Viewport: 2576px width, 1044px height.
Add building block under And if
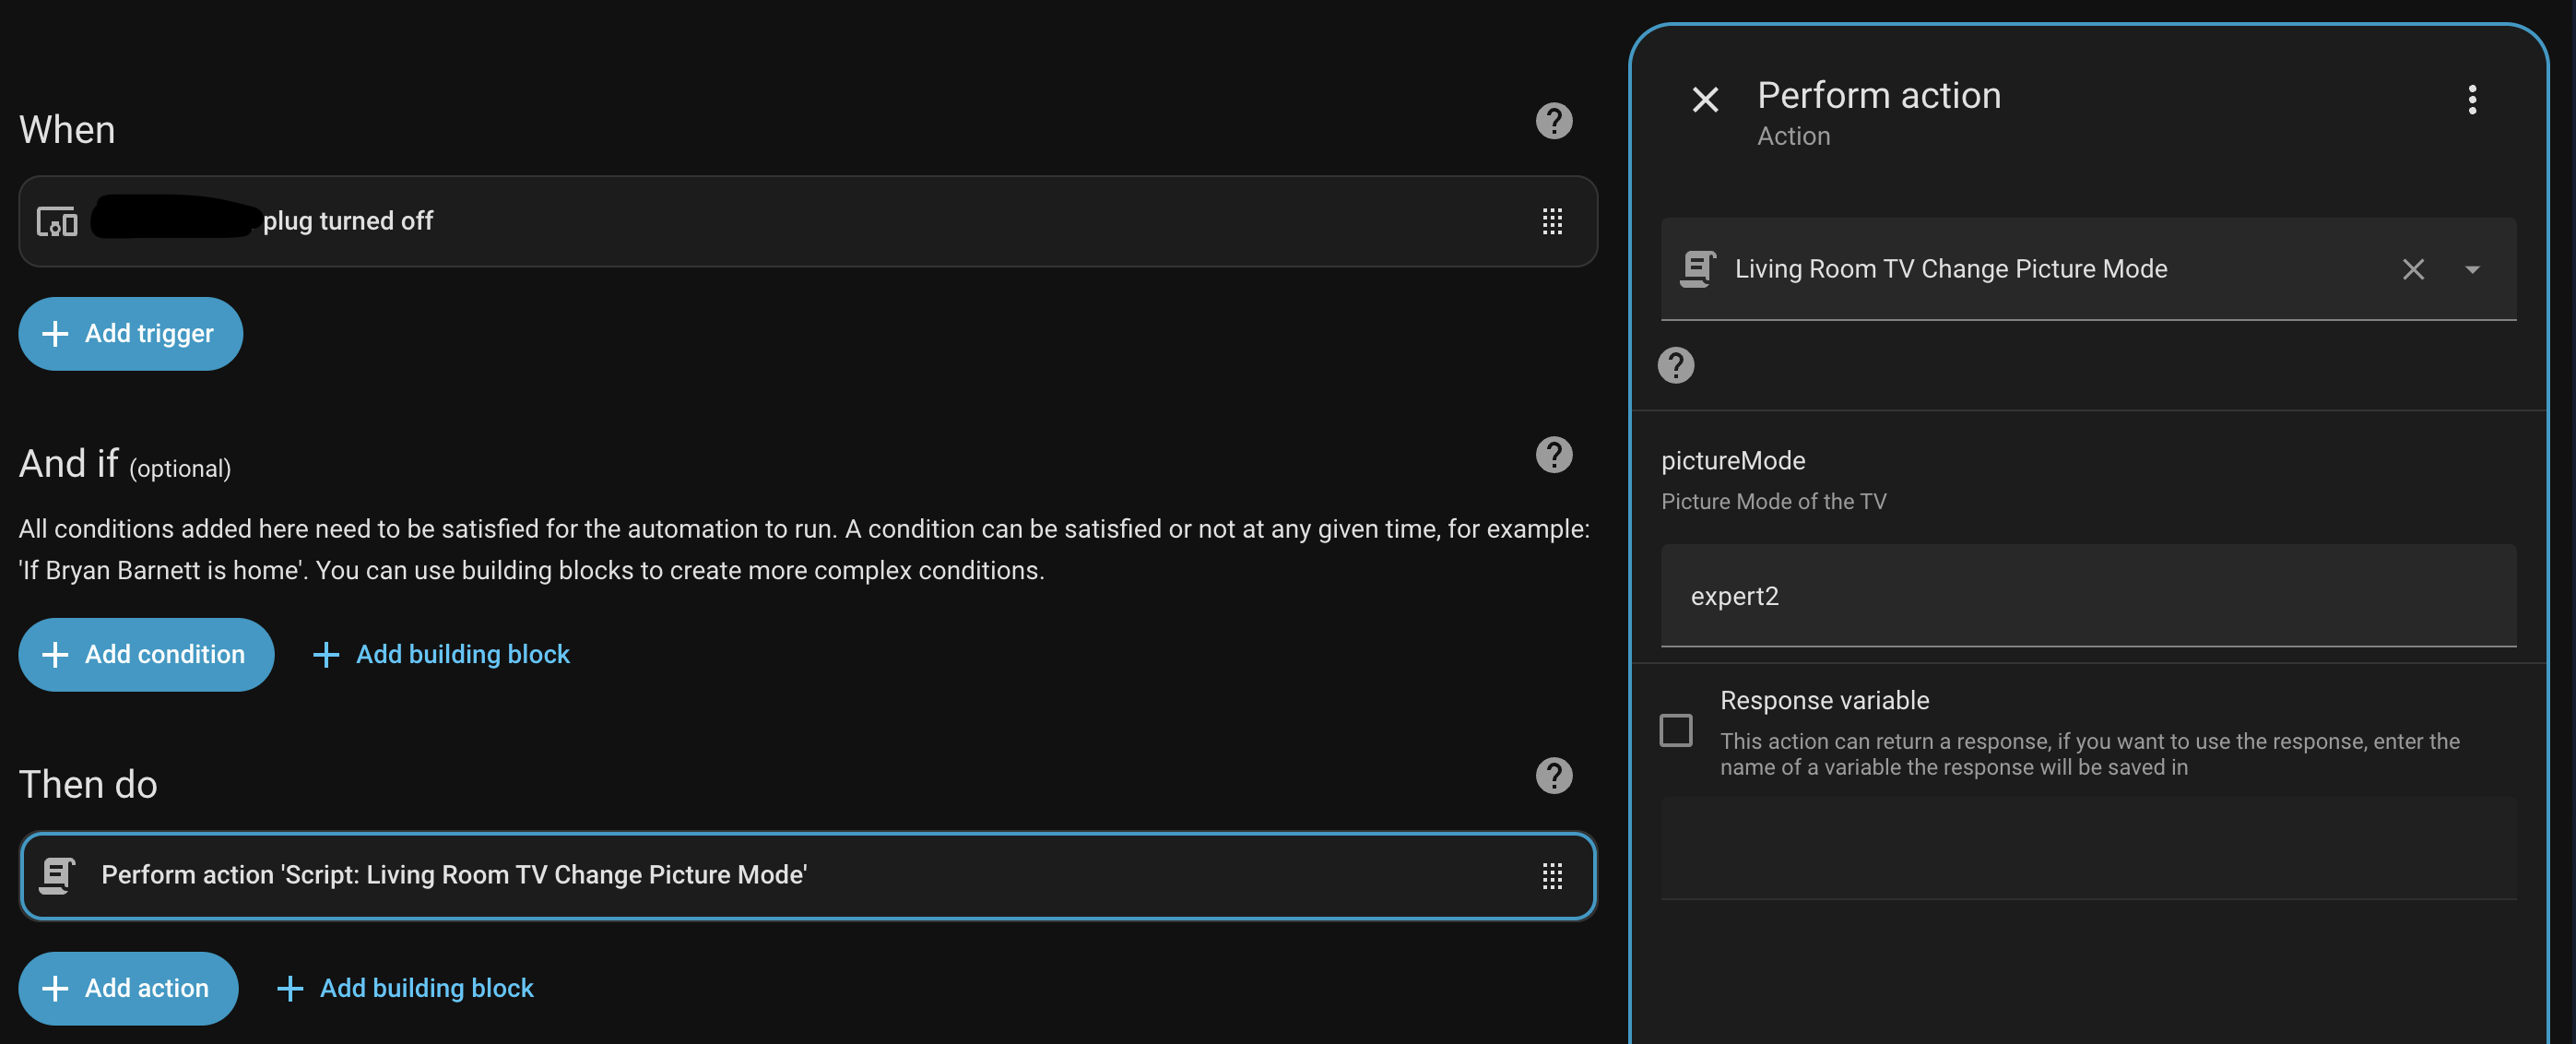(441, 654)
